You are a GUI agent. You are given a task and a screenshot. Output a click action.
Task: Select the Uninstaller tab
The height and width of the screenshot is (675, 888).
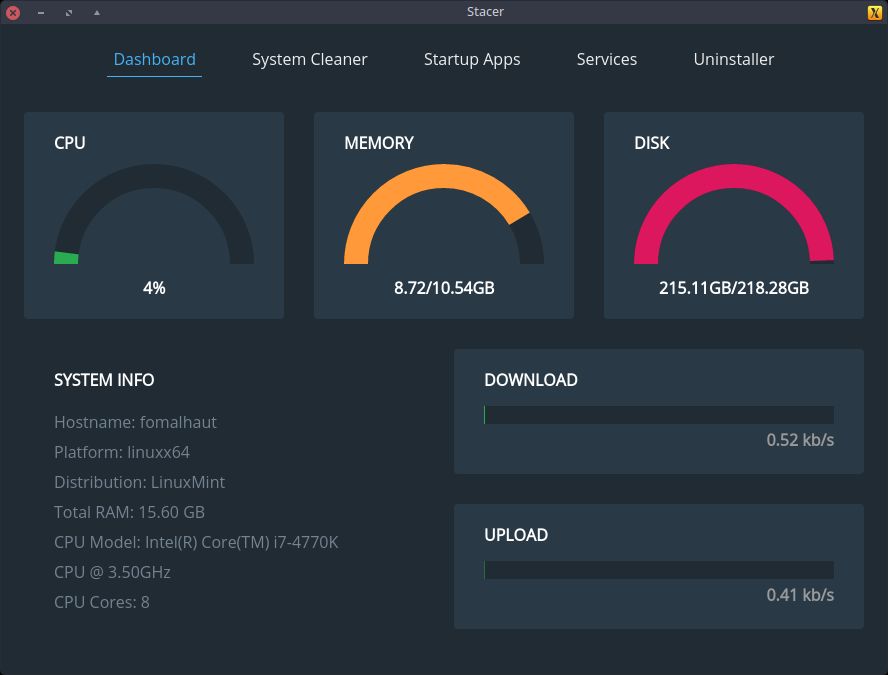tap(733, 59)
